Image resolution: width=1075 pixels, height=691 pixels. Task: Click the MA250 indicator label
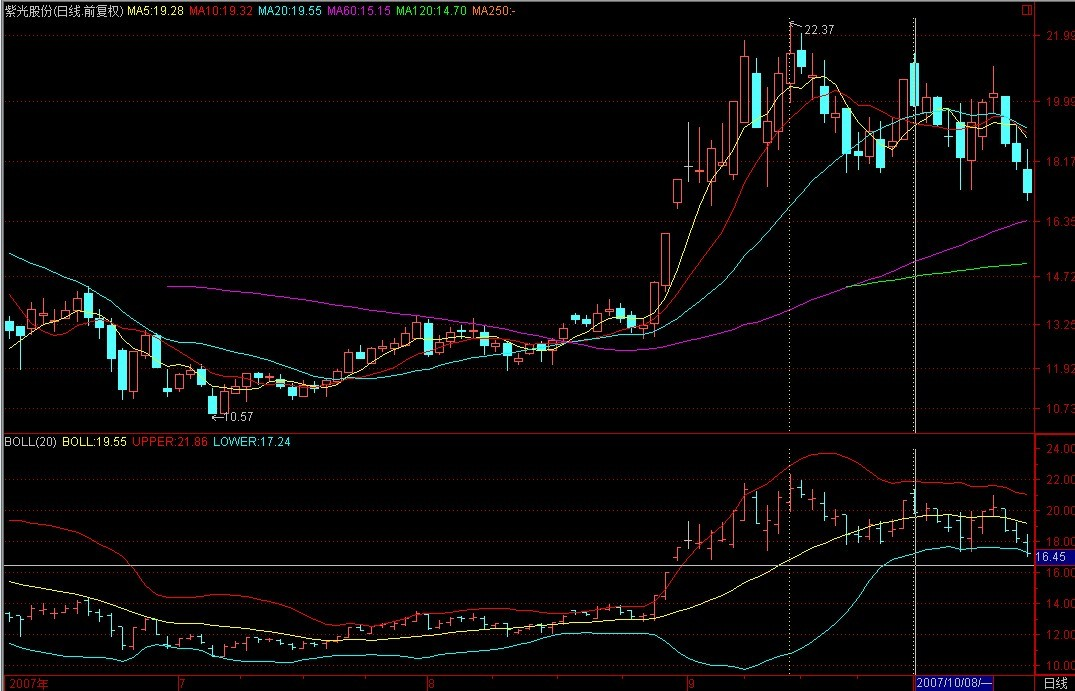pos(494,11)
